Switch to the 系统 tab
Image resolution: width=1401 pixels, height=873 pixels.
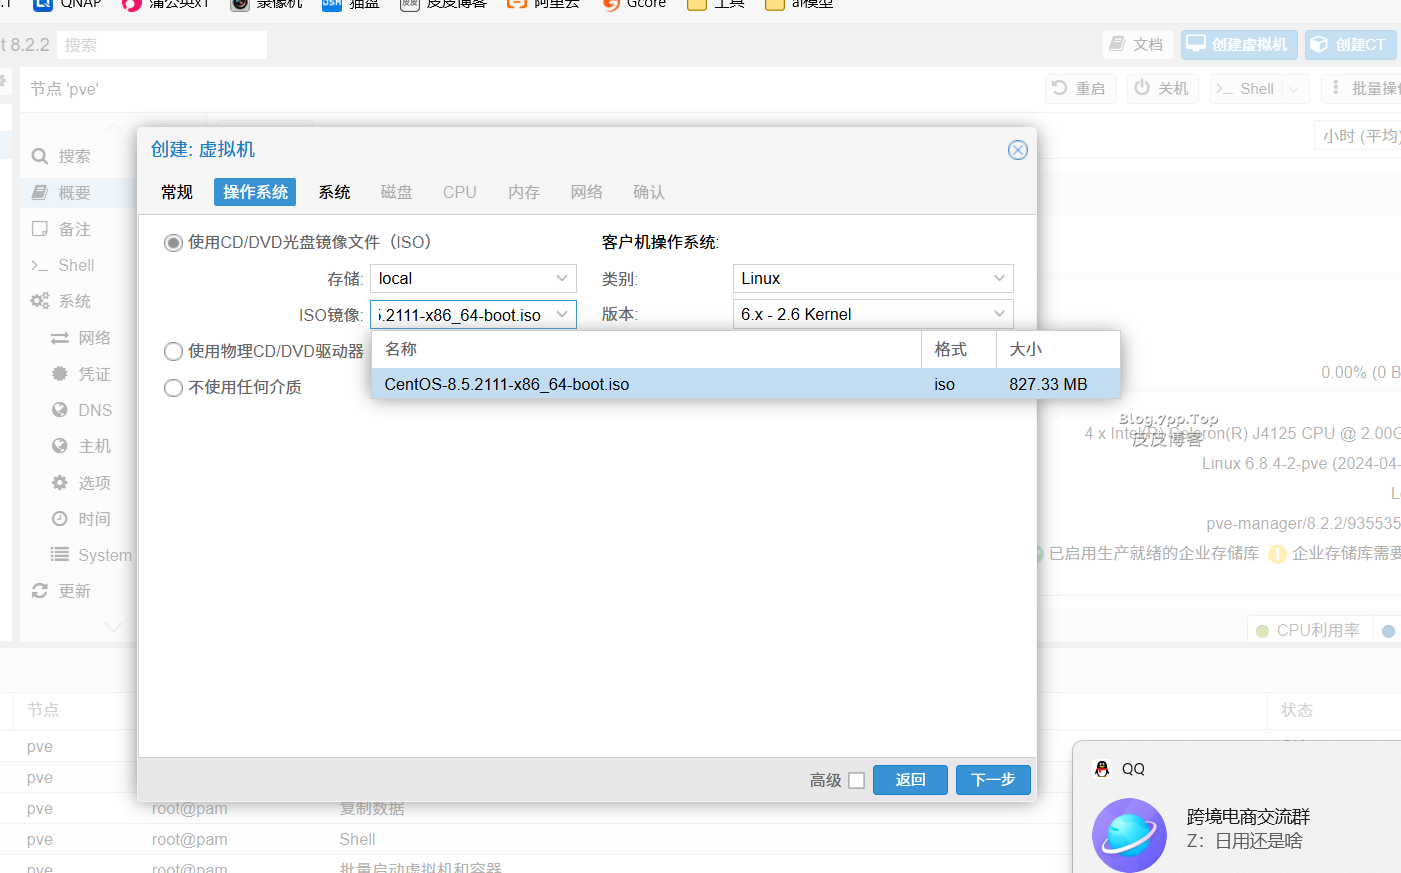pos(334,192)
